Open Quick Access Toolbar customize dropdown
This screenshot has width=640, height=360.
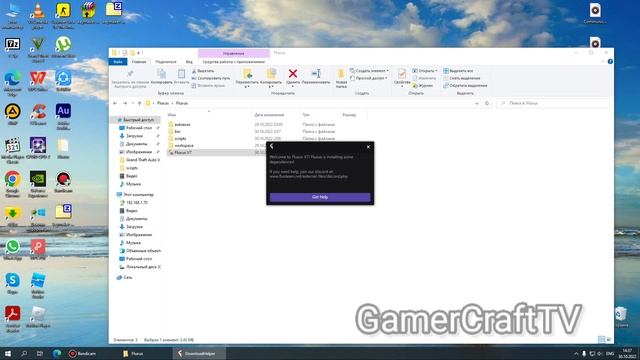pyautogui.click(x=139, y=53)
